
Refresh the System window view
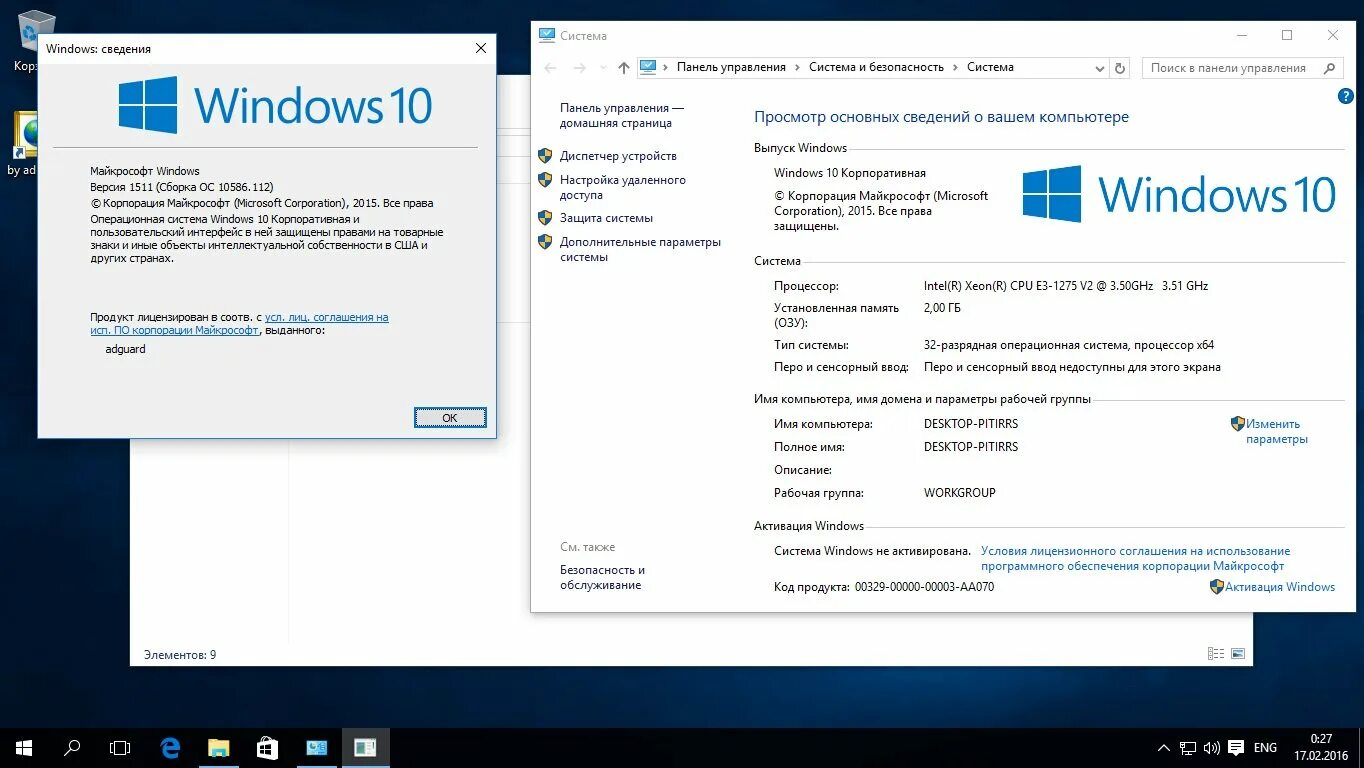pyautogui.click(x=1120, y=68)
